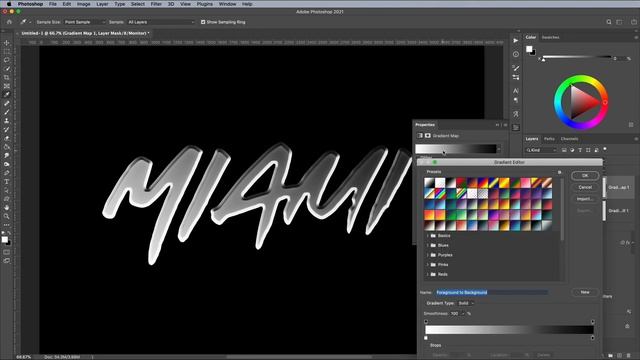Open the Photoshop application menu
This screenshot has height=360, width=640.
click(x=30, y=4)
